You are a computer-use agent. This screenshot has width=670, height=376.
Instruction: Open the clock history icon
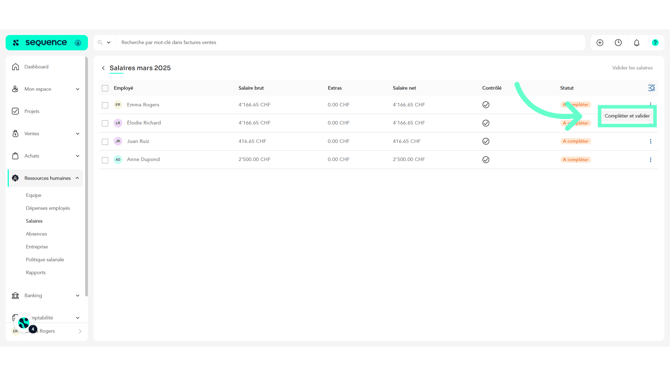(618, 42)
